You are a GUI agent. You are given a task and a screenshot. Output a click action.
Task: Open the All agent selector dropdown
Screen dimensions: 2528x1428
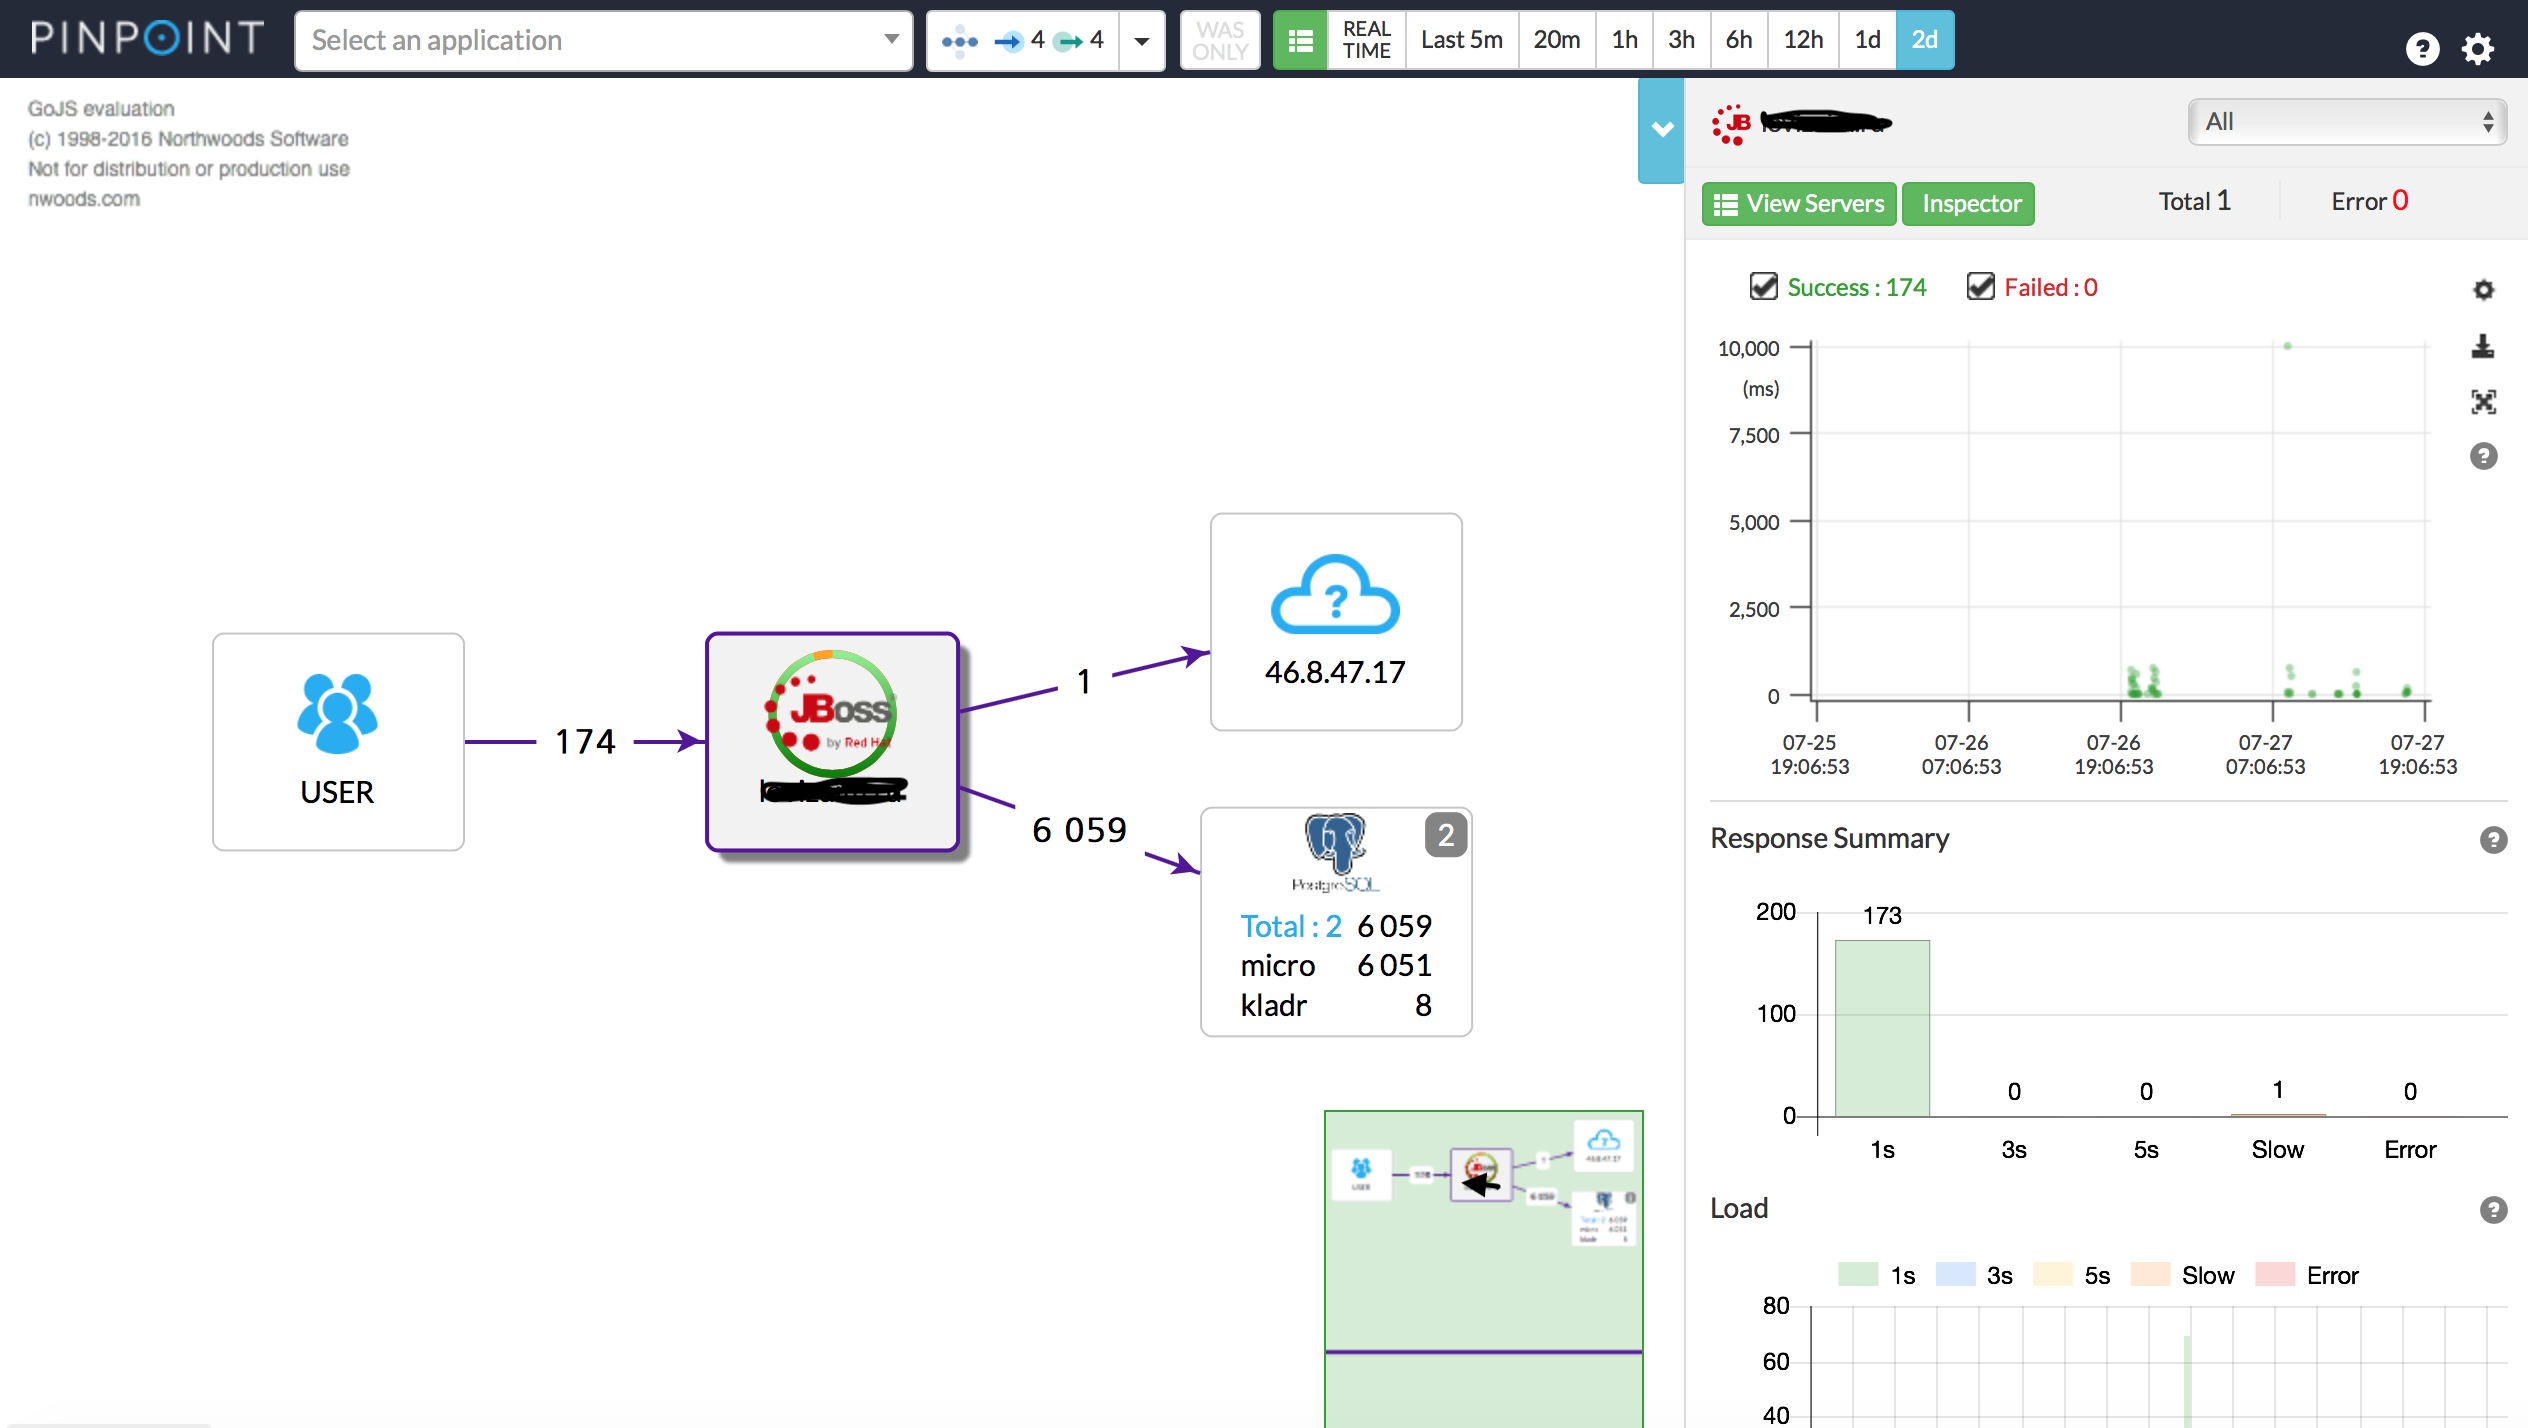[x=2346, y=121]
